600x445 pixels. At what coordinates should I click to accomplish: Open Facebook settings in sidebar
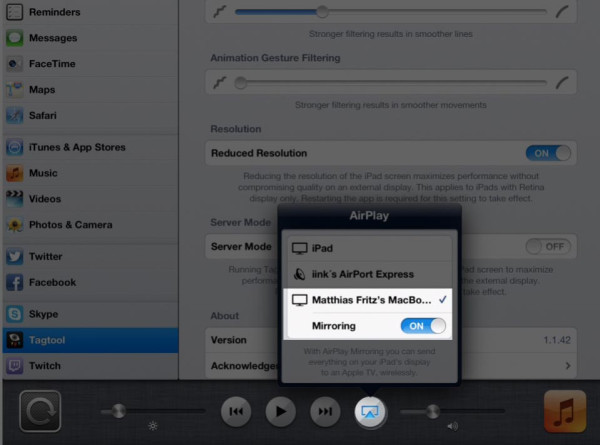tap(53, 282)
